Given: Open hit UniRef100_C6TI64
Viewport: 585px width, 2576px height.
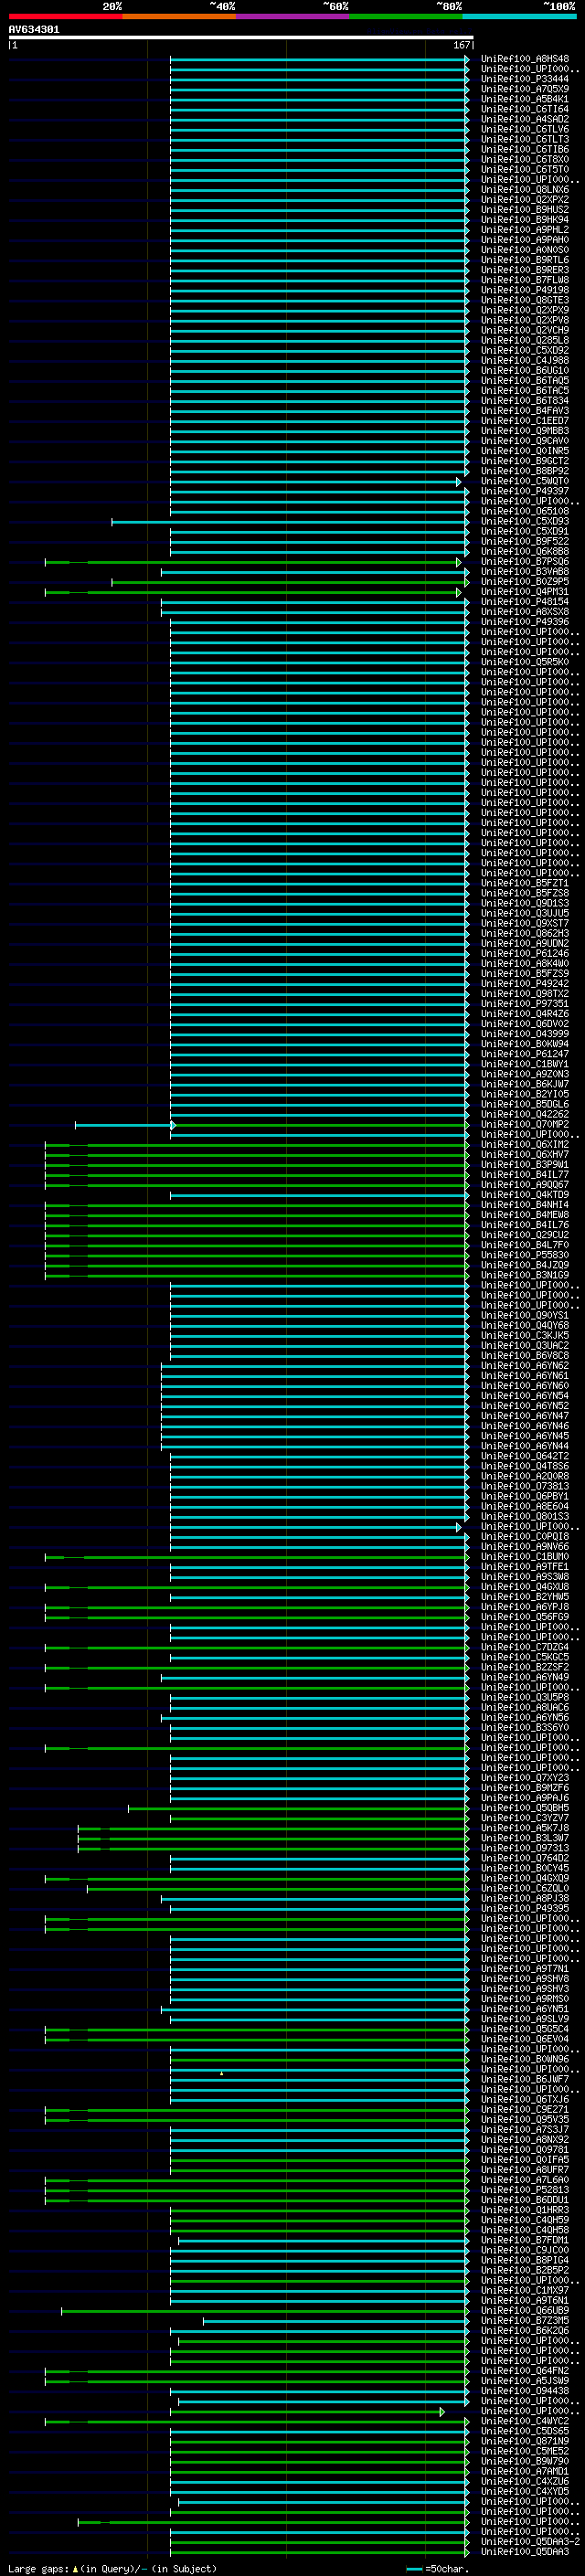Looking at the screenshot, I should point(524,109).
